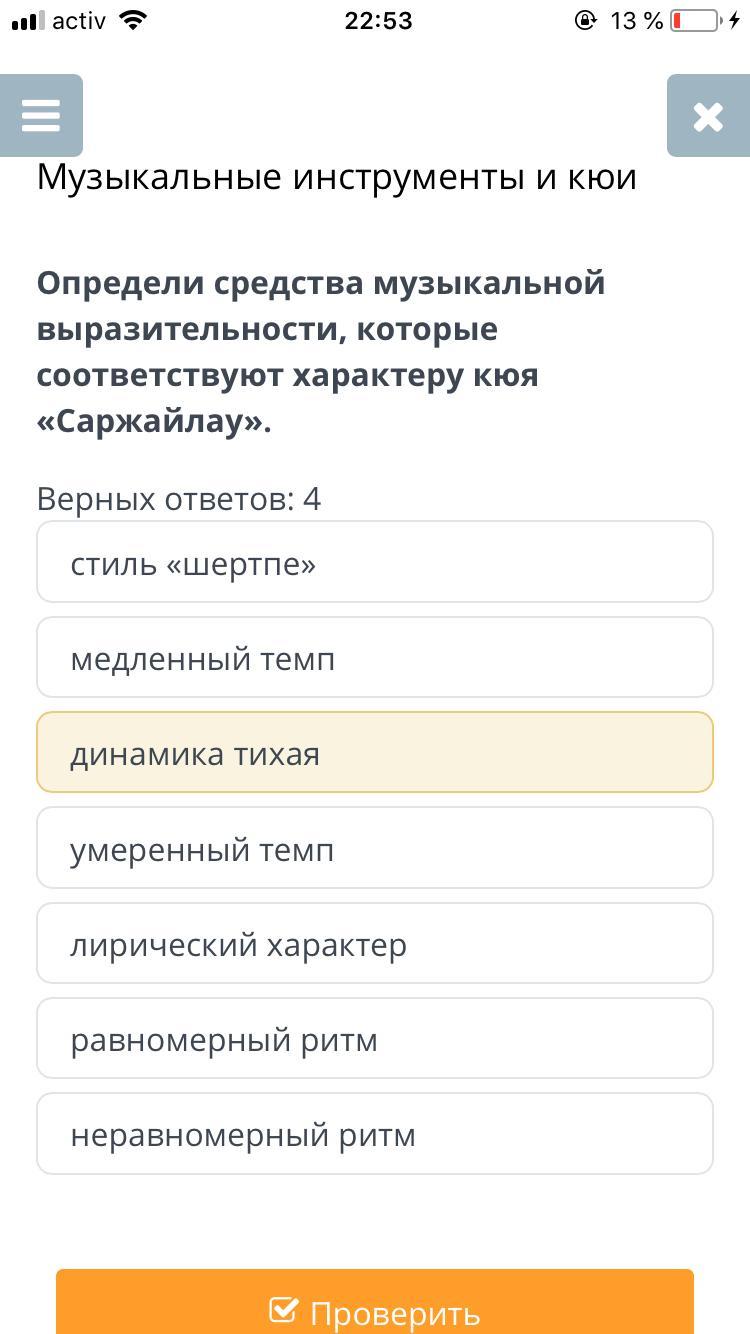
Task: Select answer равномерный ритм
Action: click(375, 1038)
